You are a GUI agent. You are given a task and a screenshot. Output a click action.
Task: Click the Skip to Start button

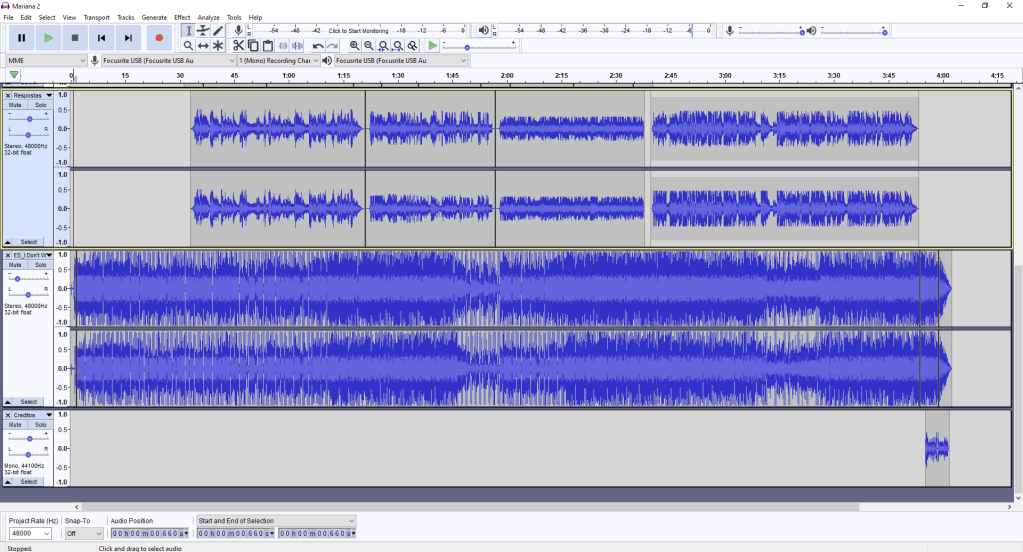(x=101, y=38)
